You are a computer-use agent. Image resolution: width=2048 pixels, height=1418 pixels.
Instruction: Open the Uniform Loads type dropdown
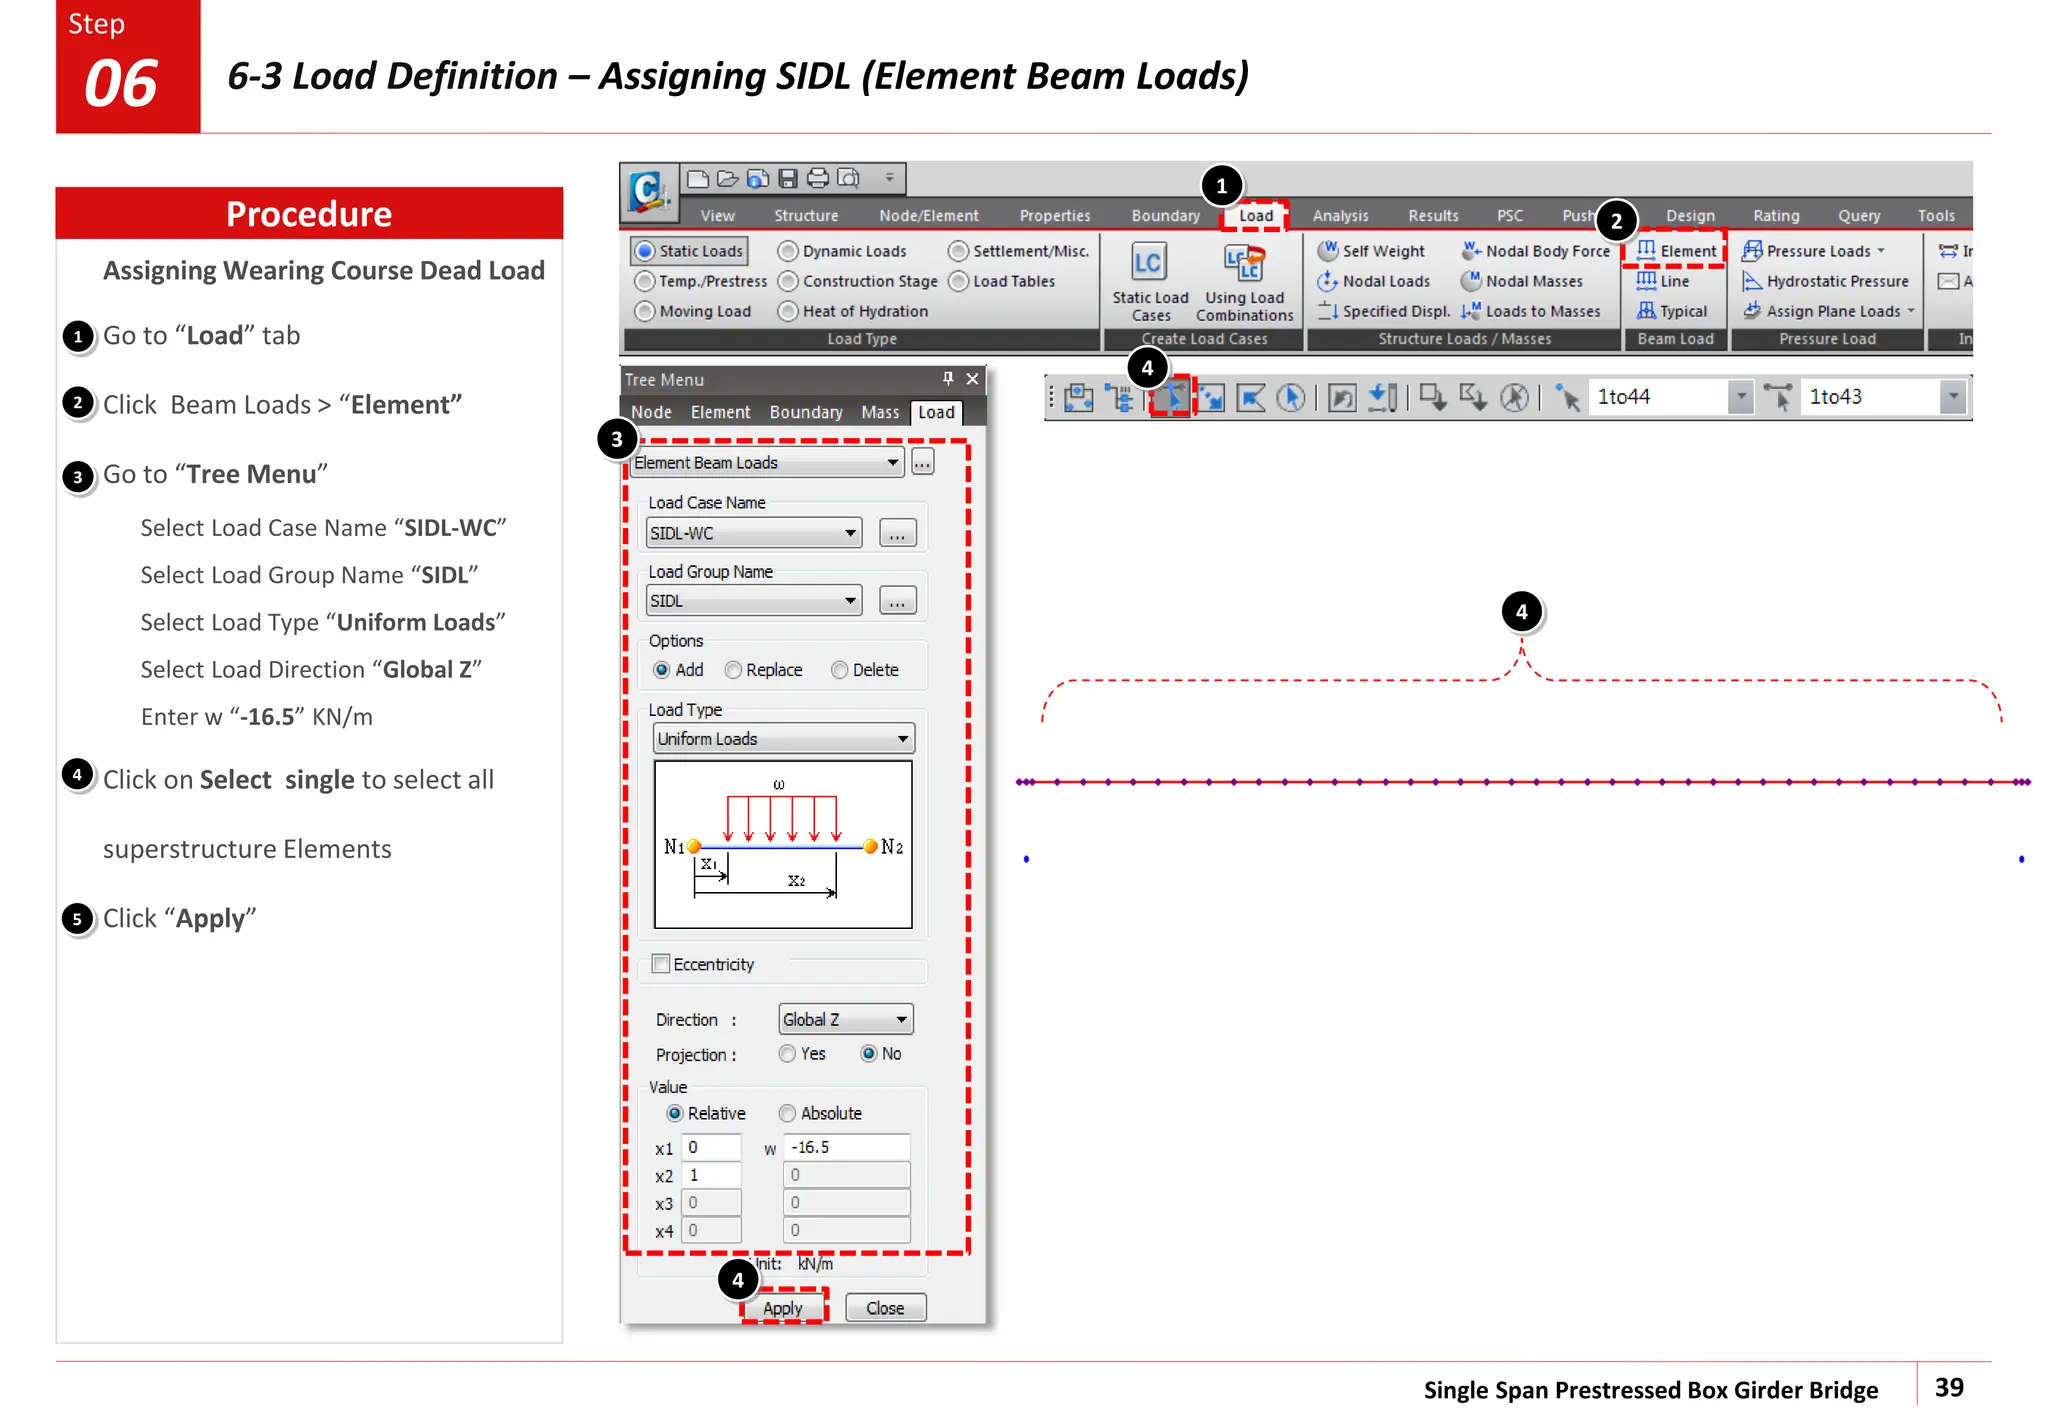902,739
